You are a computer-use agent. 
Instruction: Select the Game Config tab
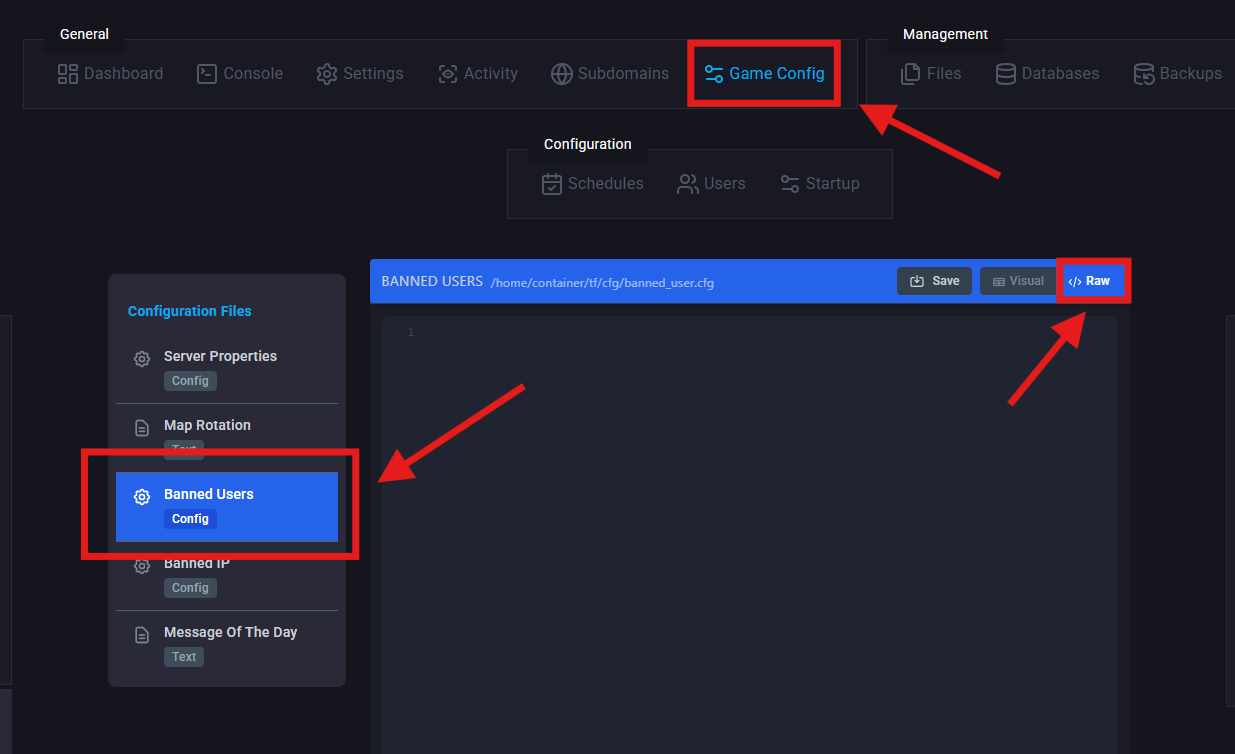764,73
